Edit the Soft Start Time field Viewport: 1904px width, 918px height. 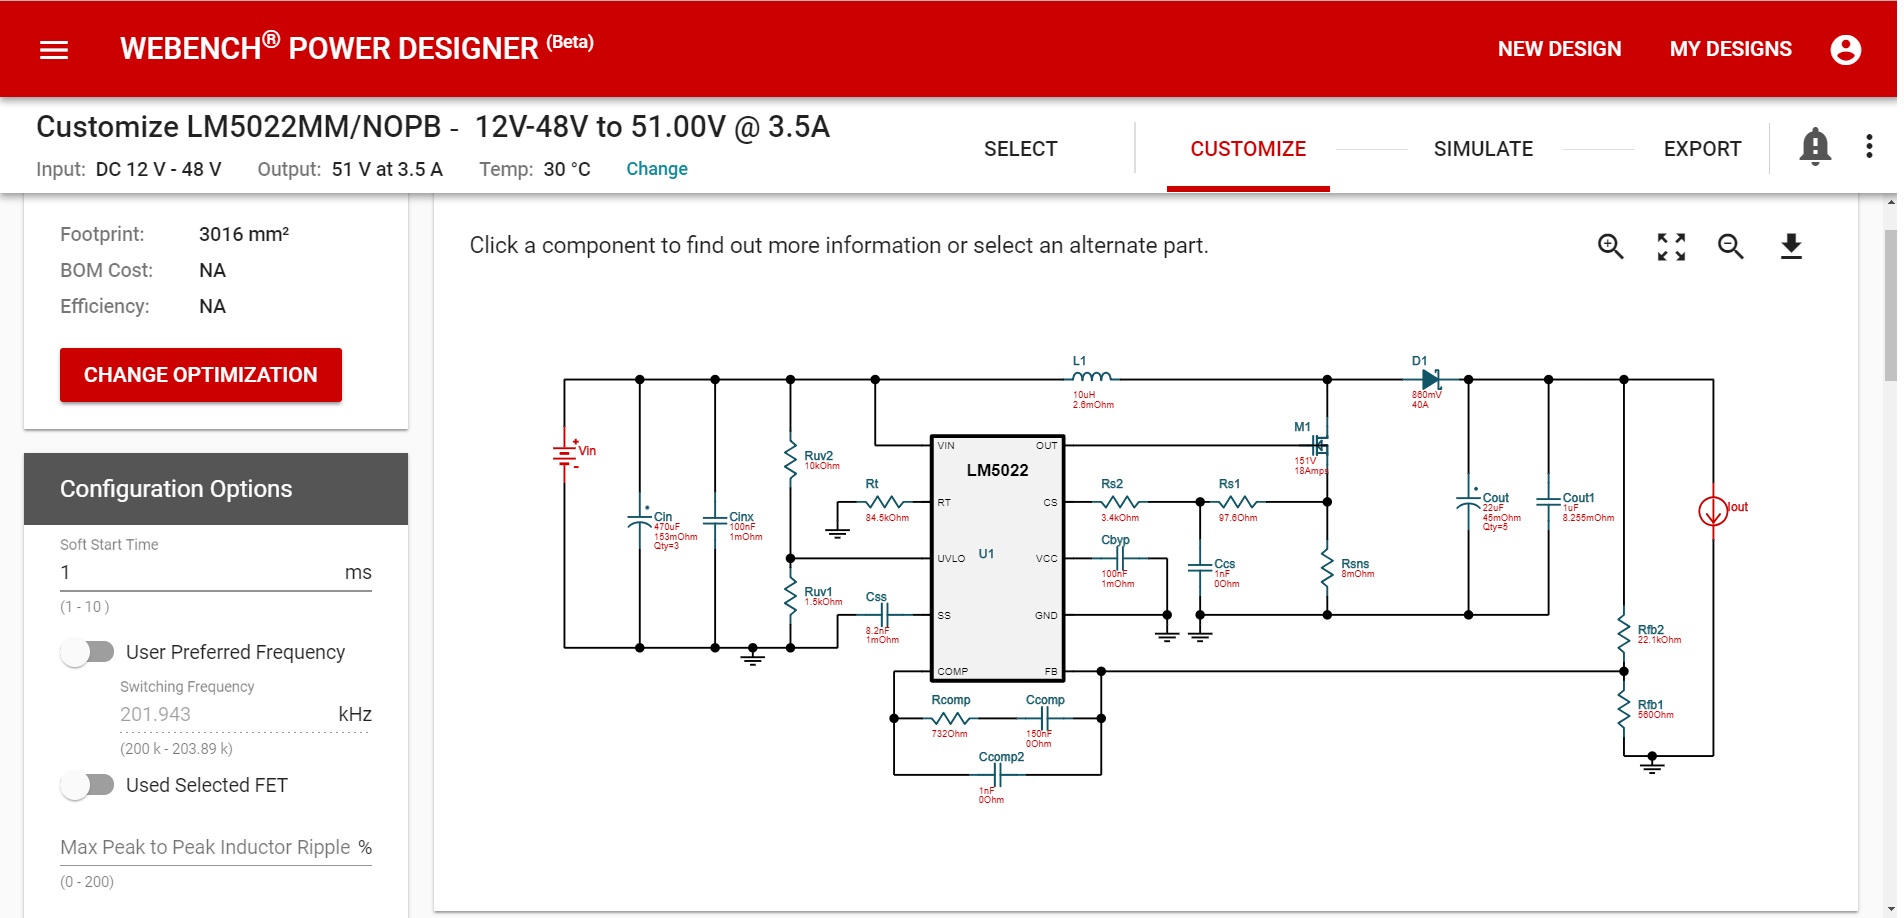[216, 573]
